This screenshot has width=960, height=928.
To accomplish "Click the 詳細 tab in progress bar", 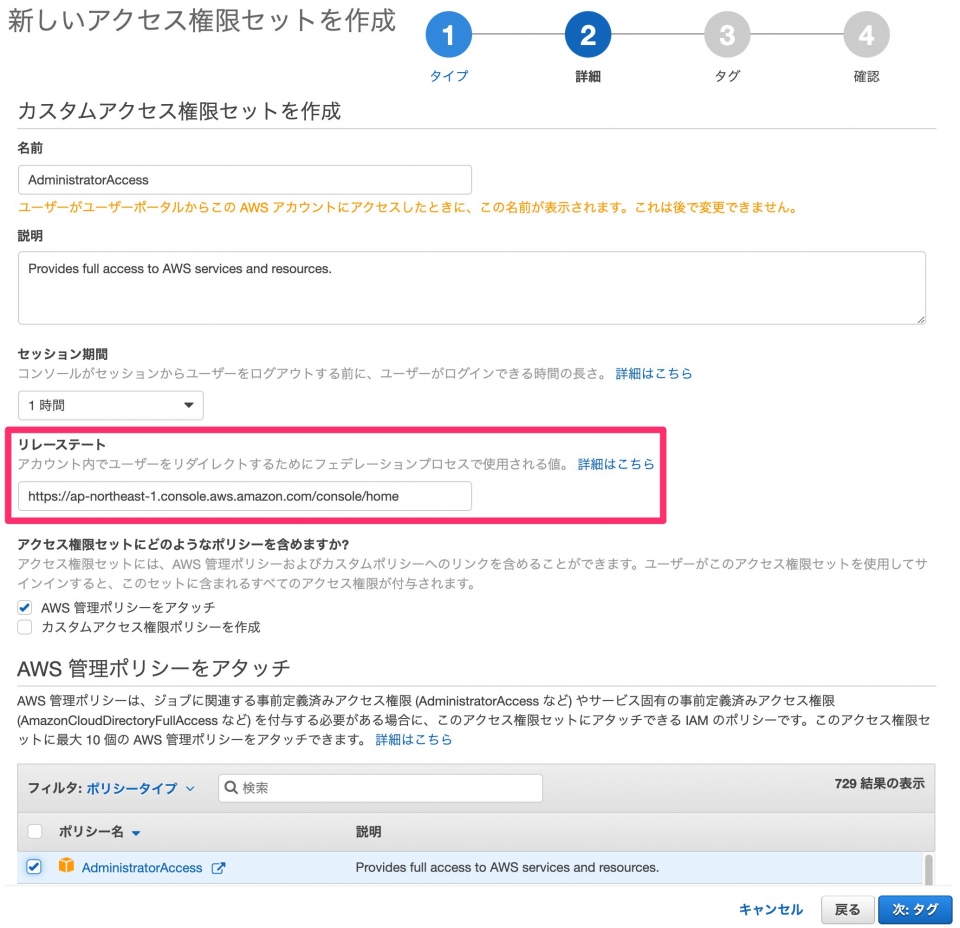I will click(x=587, y=72).
